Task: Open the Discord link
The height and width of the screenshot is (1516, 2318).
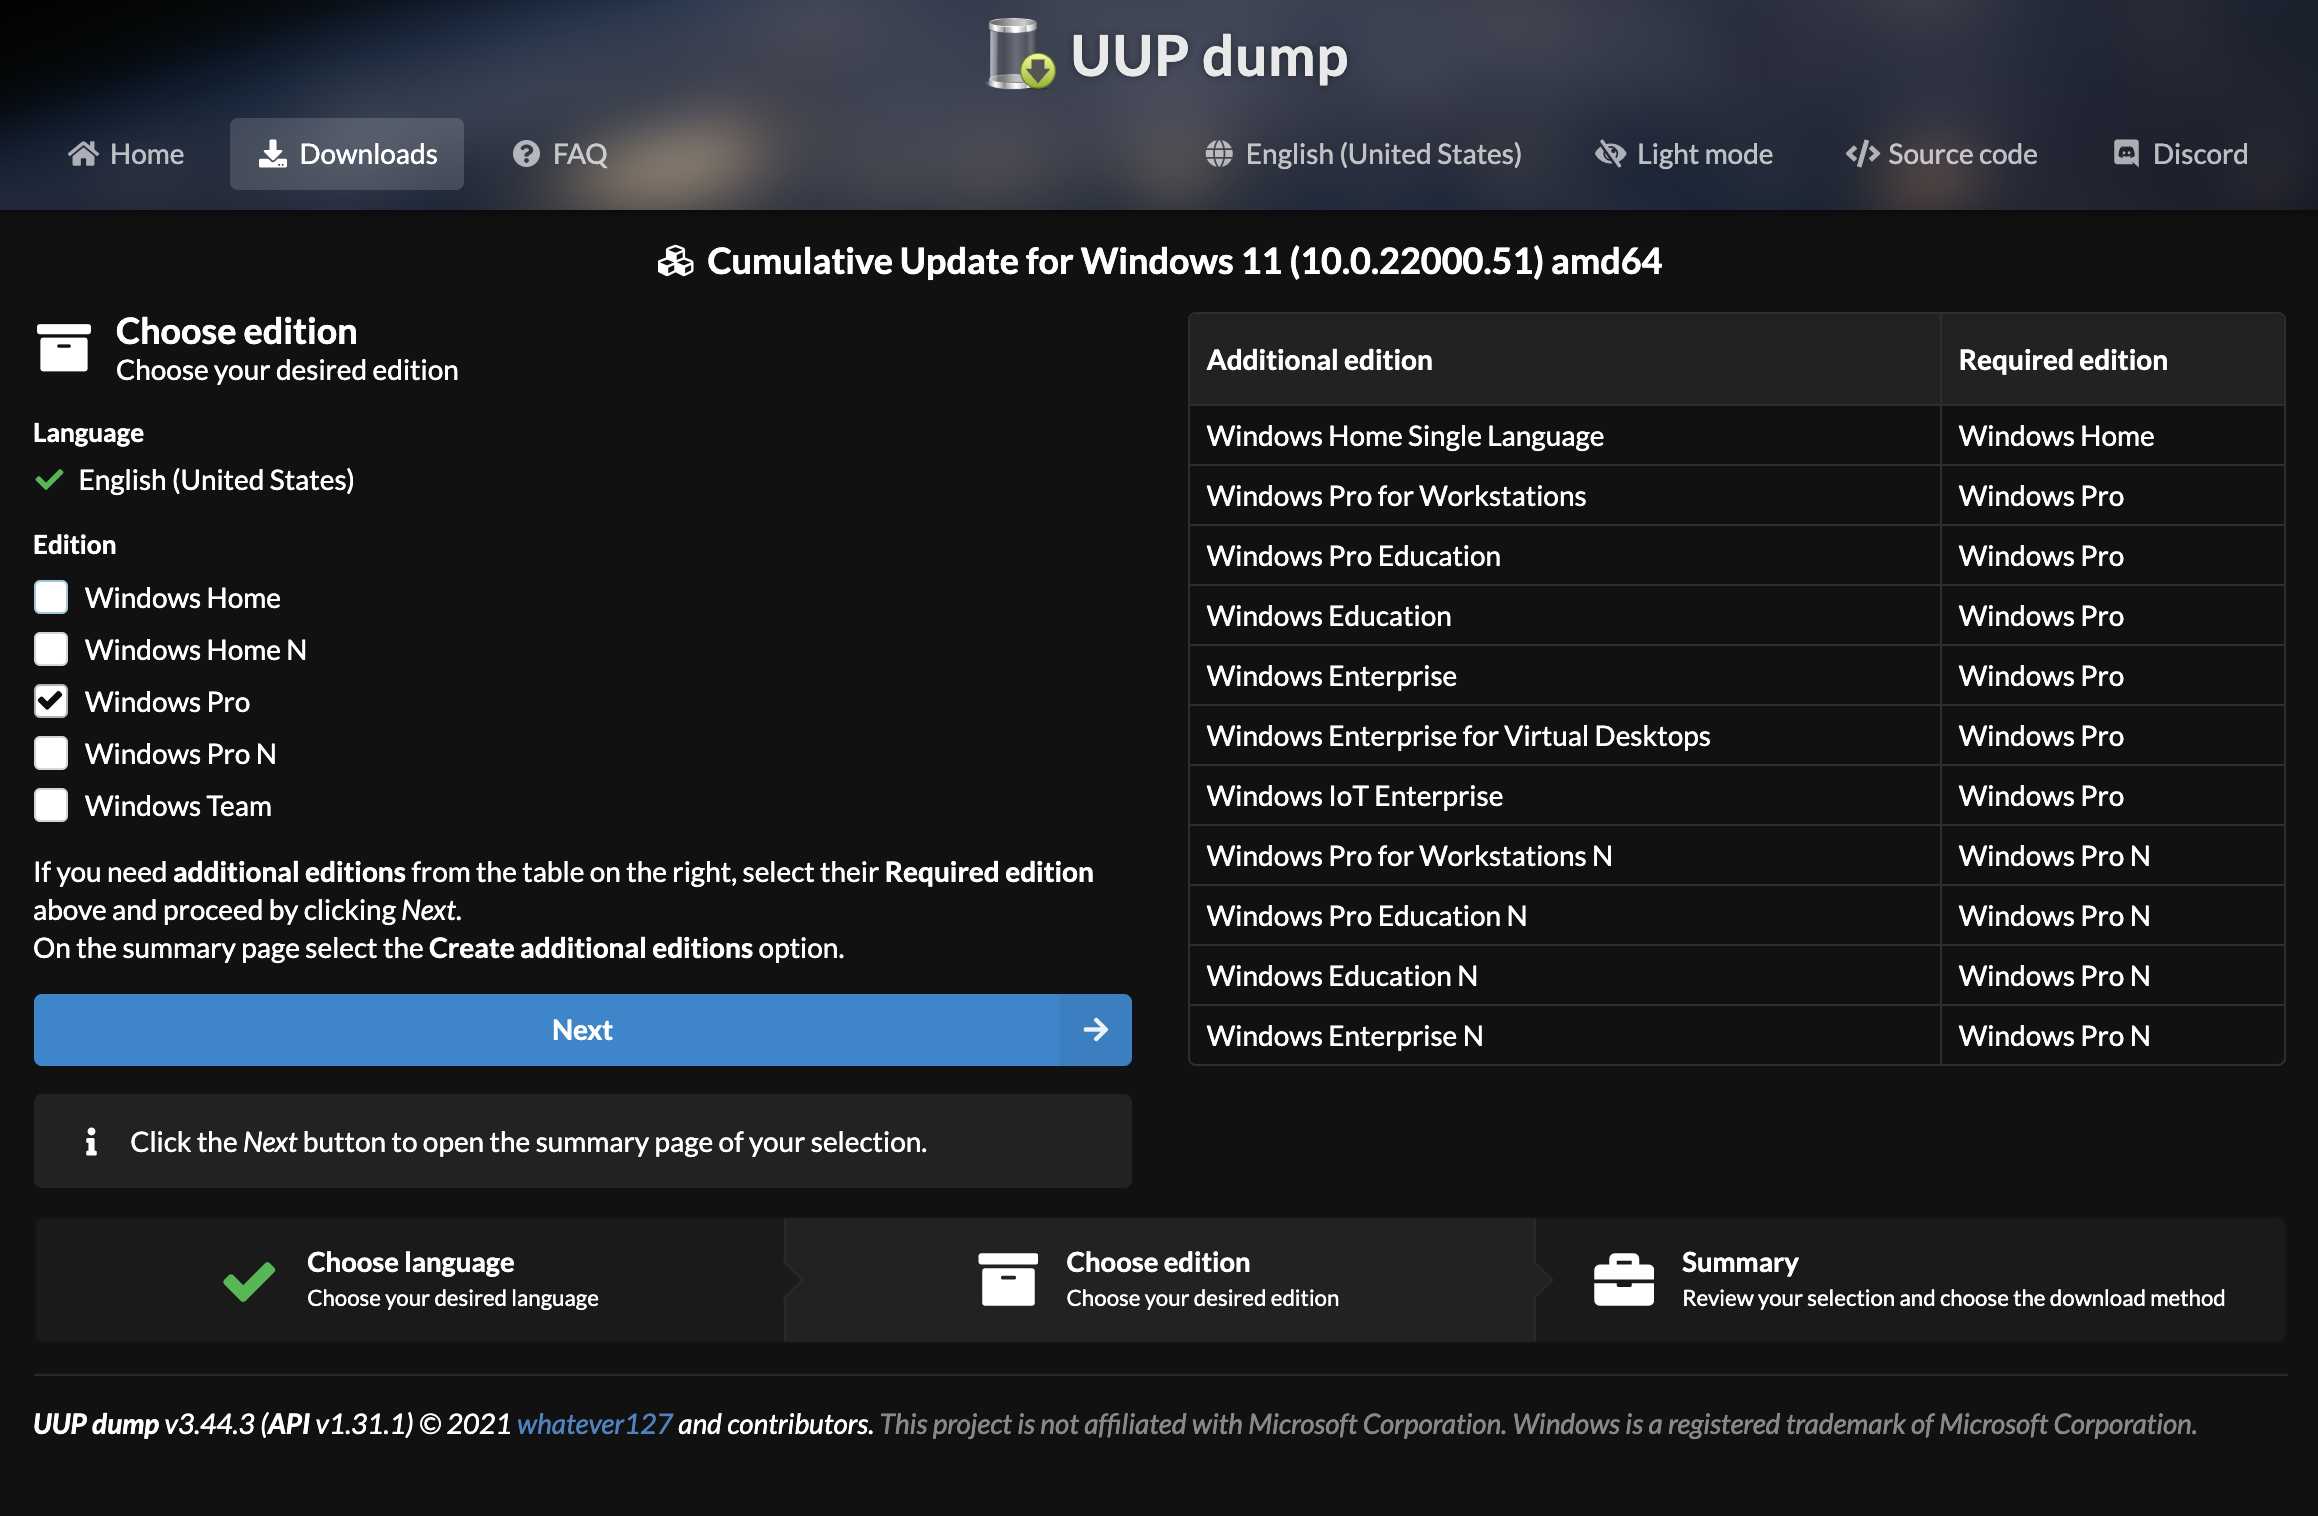Action: pos(2180,154)
